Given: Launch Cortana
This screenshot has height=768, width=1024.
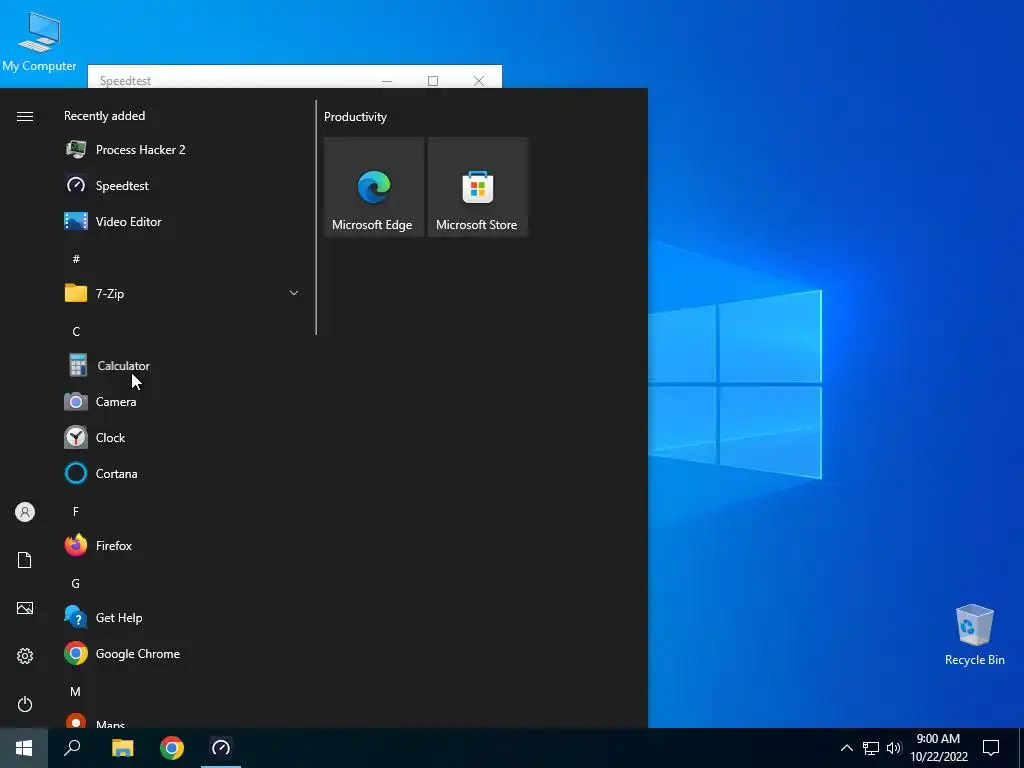Looking at the screenshot, I should pos(183,473).
